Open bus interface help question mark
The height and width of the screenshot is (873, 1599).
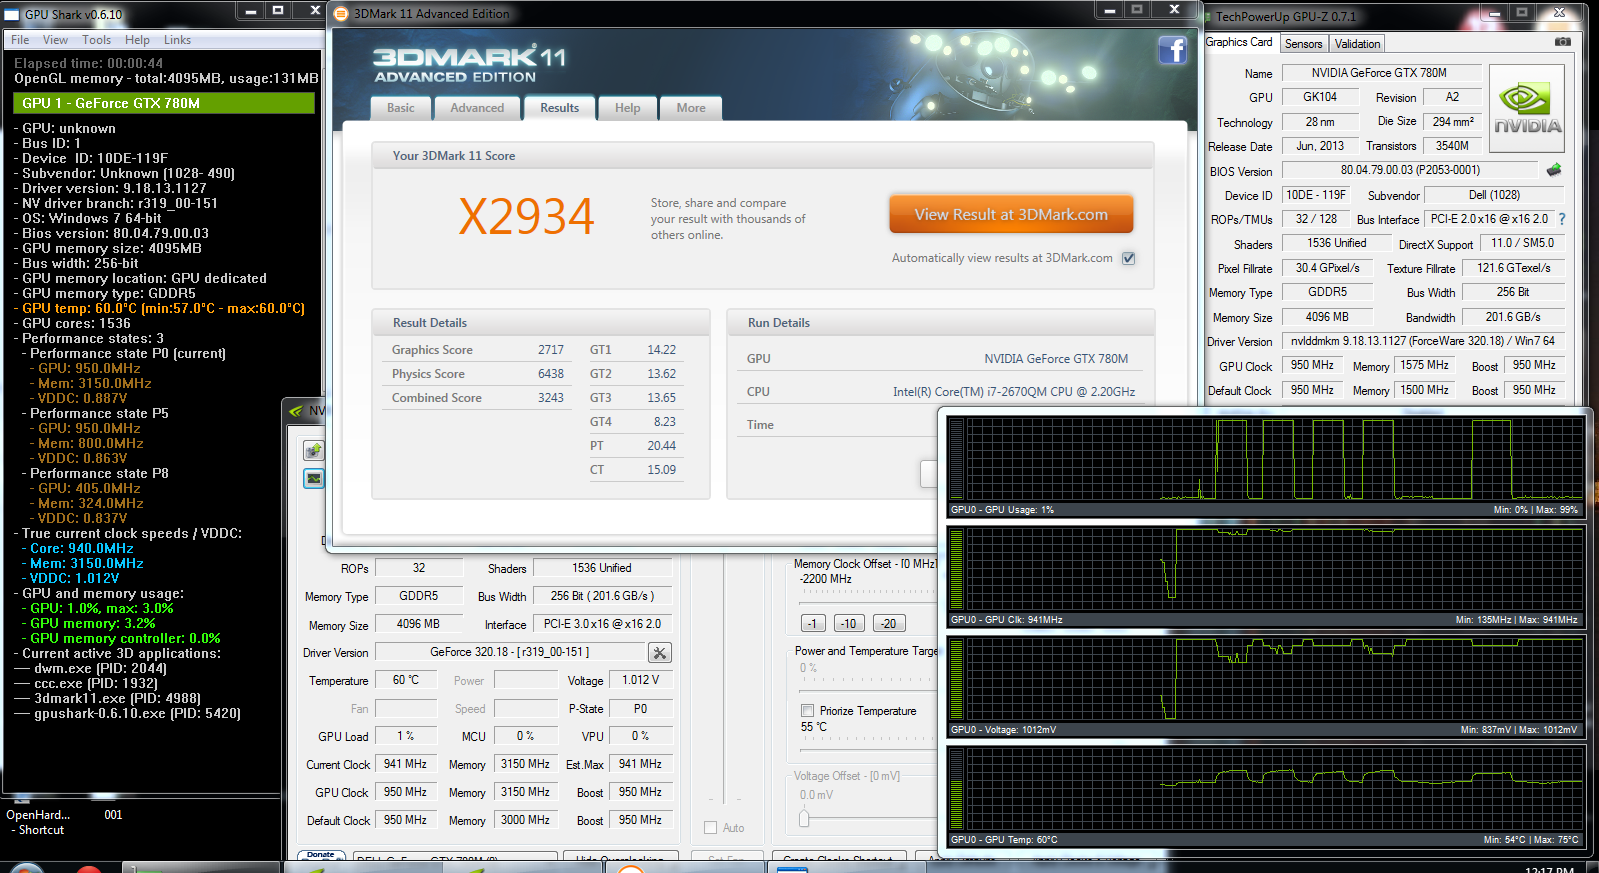tap(1562, 219)
